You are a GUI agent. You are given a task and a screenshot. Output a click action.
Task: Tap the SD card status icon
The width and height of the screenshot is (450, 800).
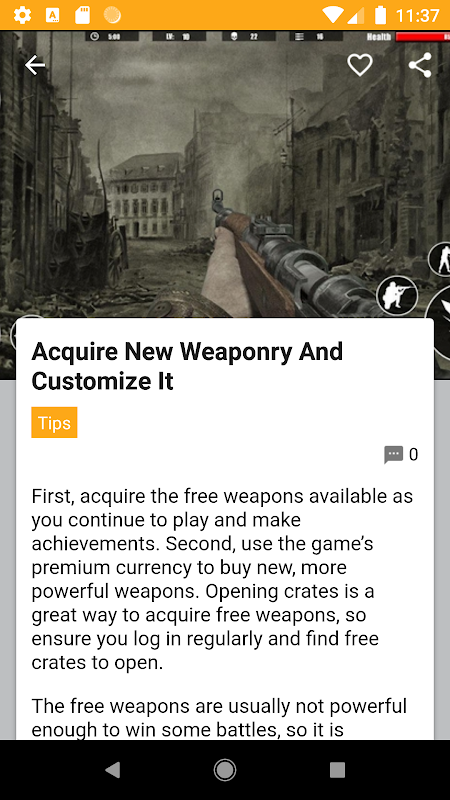tap(82, 15)
